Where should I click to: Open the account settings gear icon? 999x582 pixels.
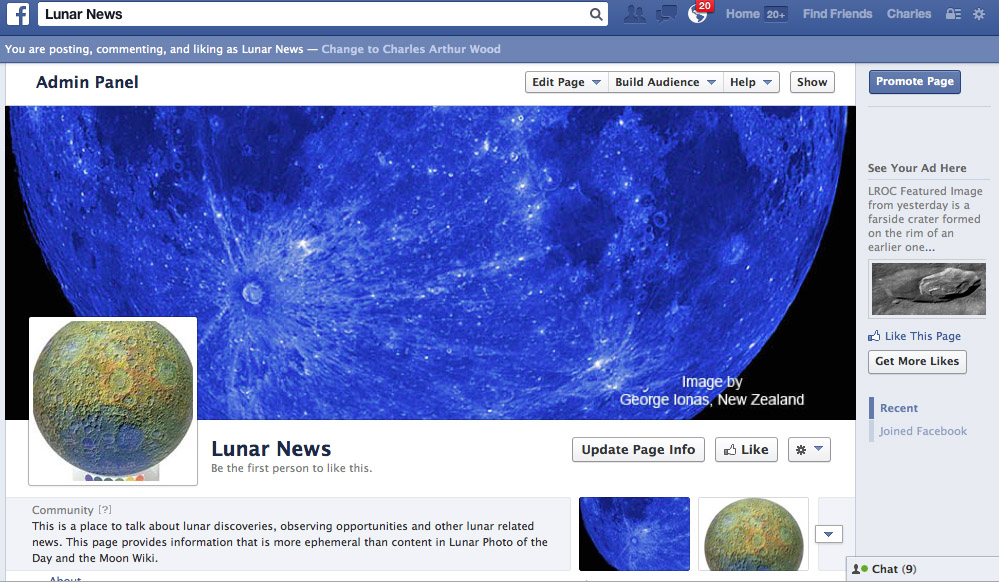[979, 14]
